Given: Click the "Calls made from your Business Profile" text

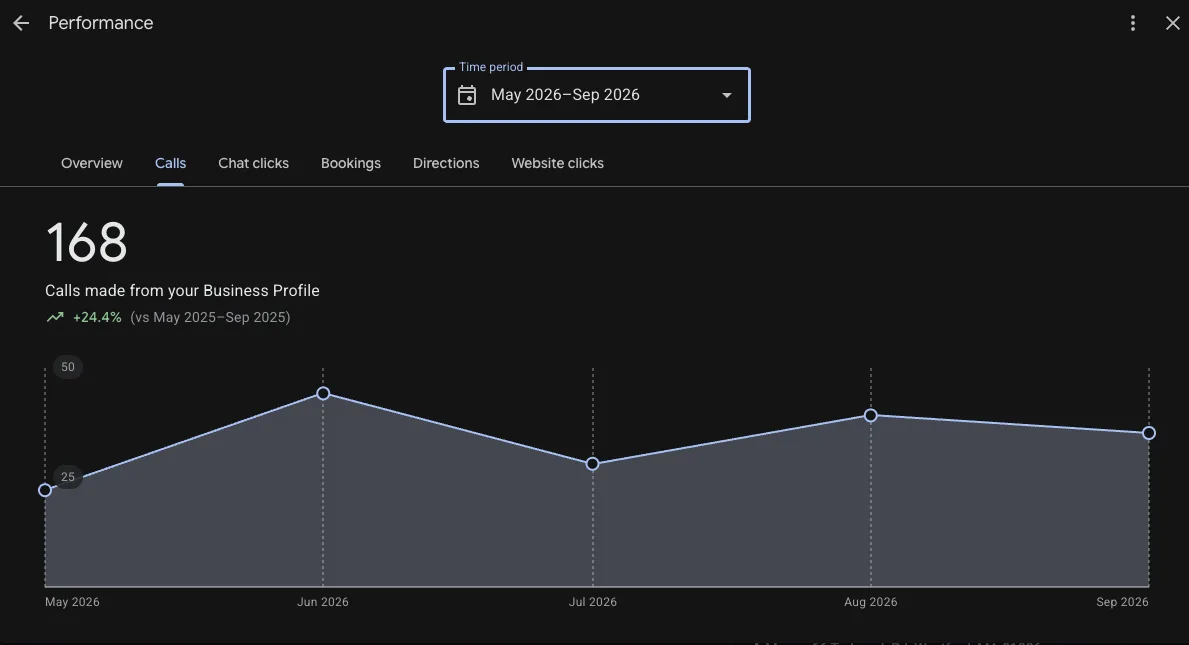Looking at the screenshot, I should [182, 291].
